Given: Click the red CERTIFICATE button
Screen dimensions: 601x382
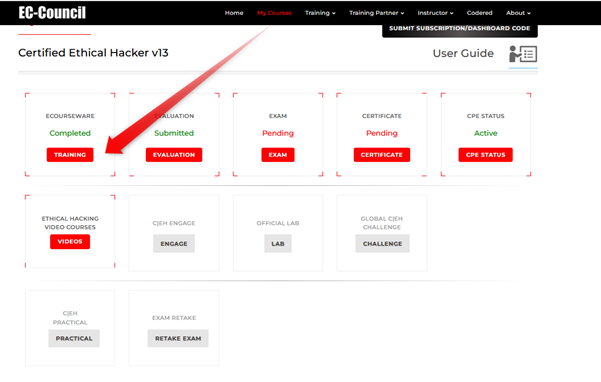Looking at the screenshot, I should [x=382, y=155].
